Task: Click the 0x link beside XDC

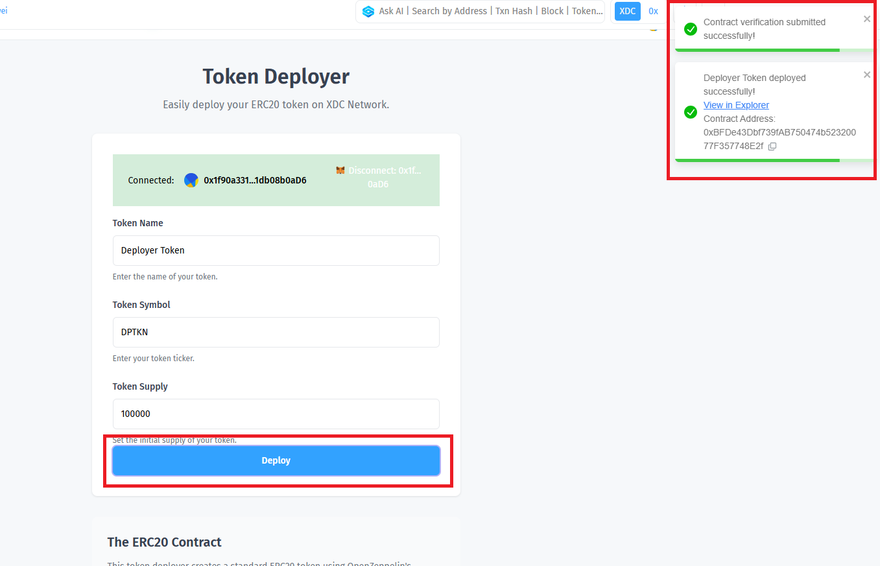Action: 653,11
